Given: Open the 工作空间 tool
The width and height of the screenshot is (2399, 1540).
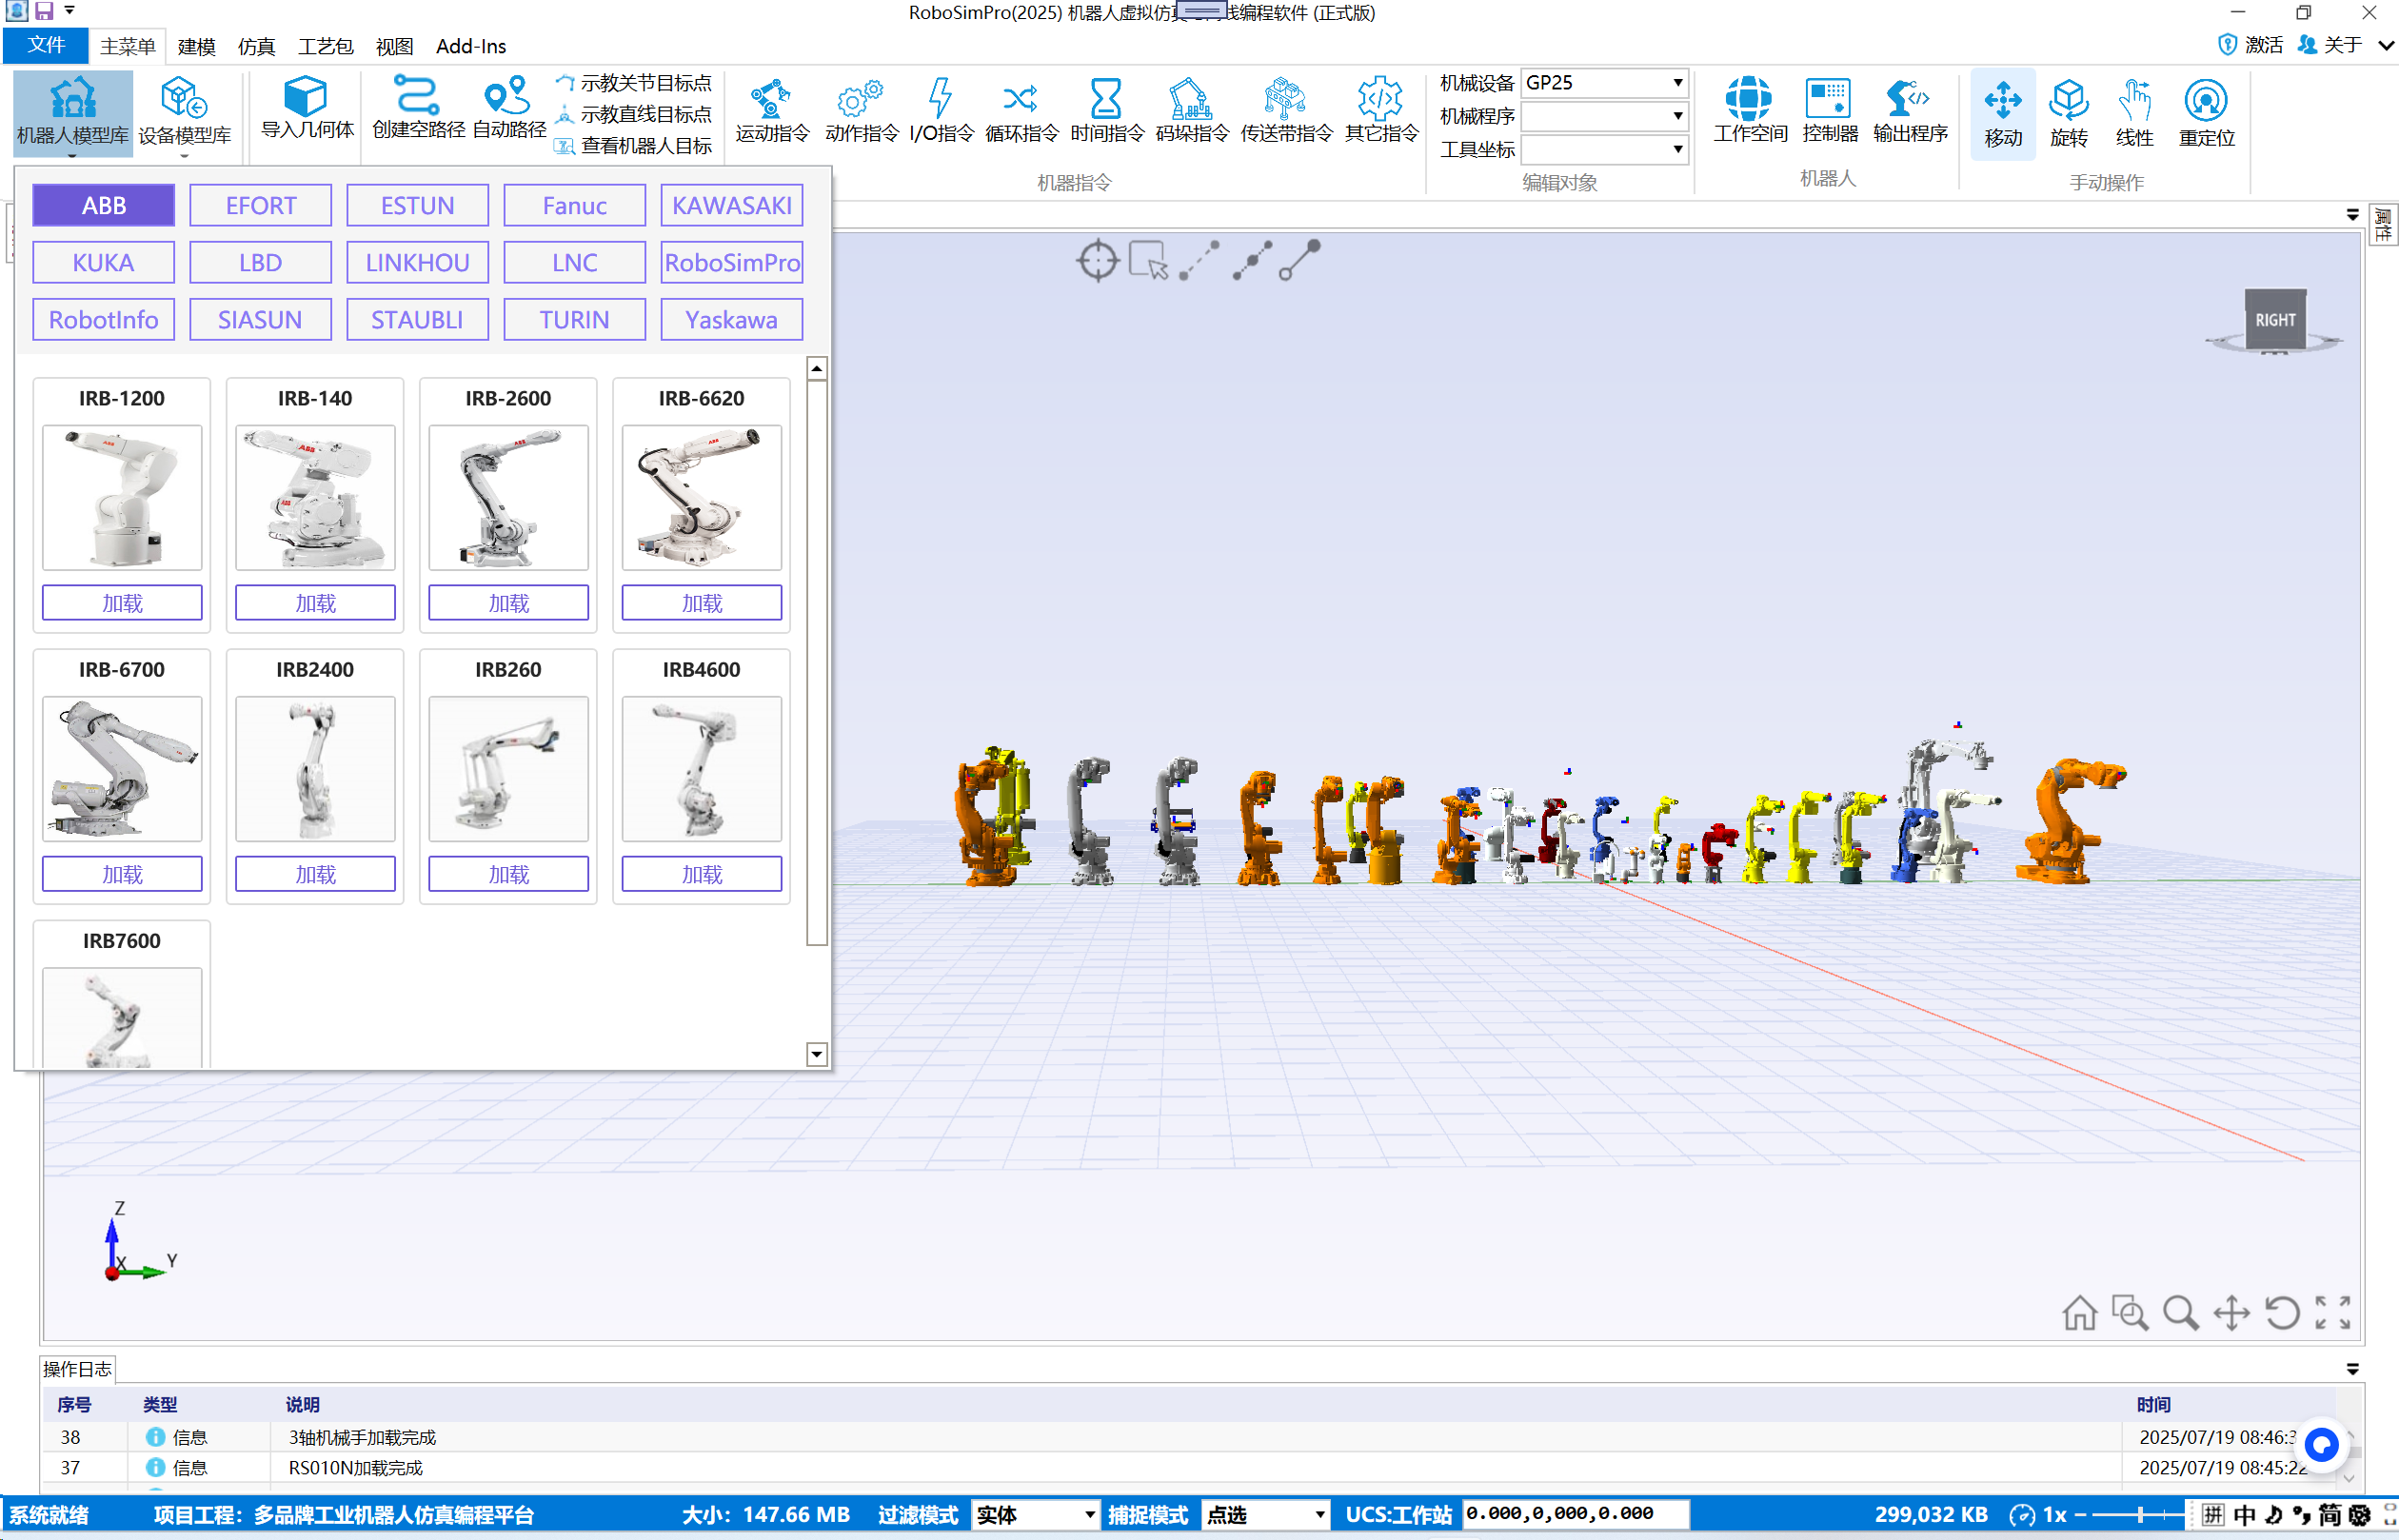Looking at the screenshot, I should pos(1747,110).
